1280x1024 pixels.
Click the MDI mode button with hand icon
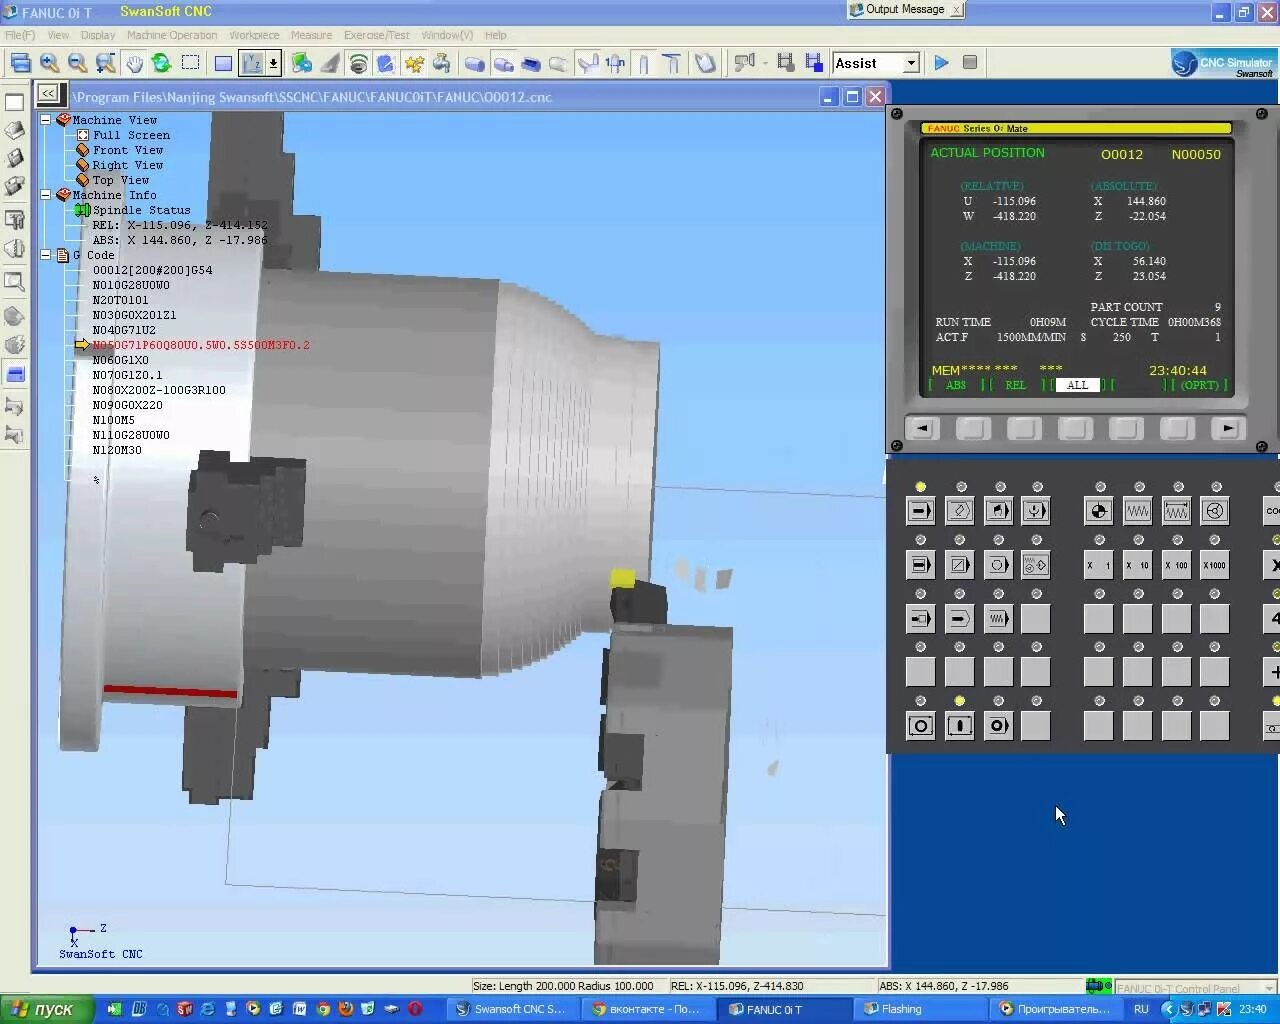tap(998, 511)
